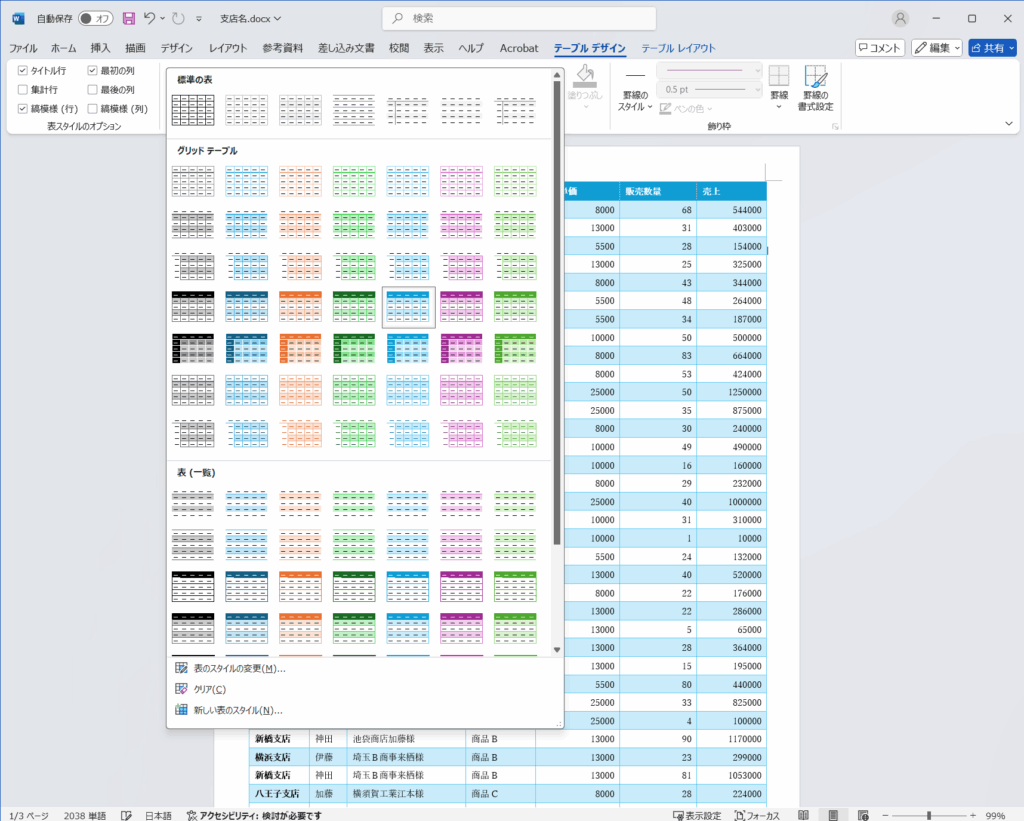
Task: Check the Last Column (最後の列) checkbox
Action: [93, 90]
